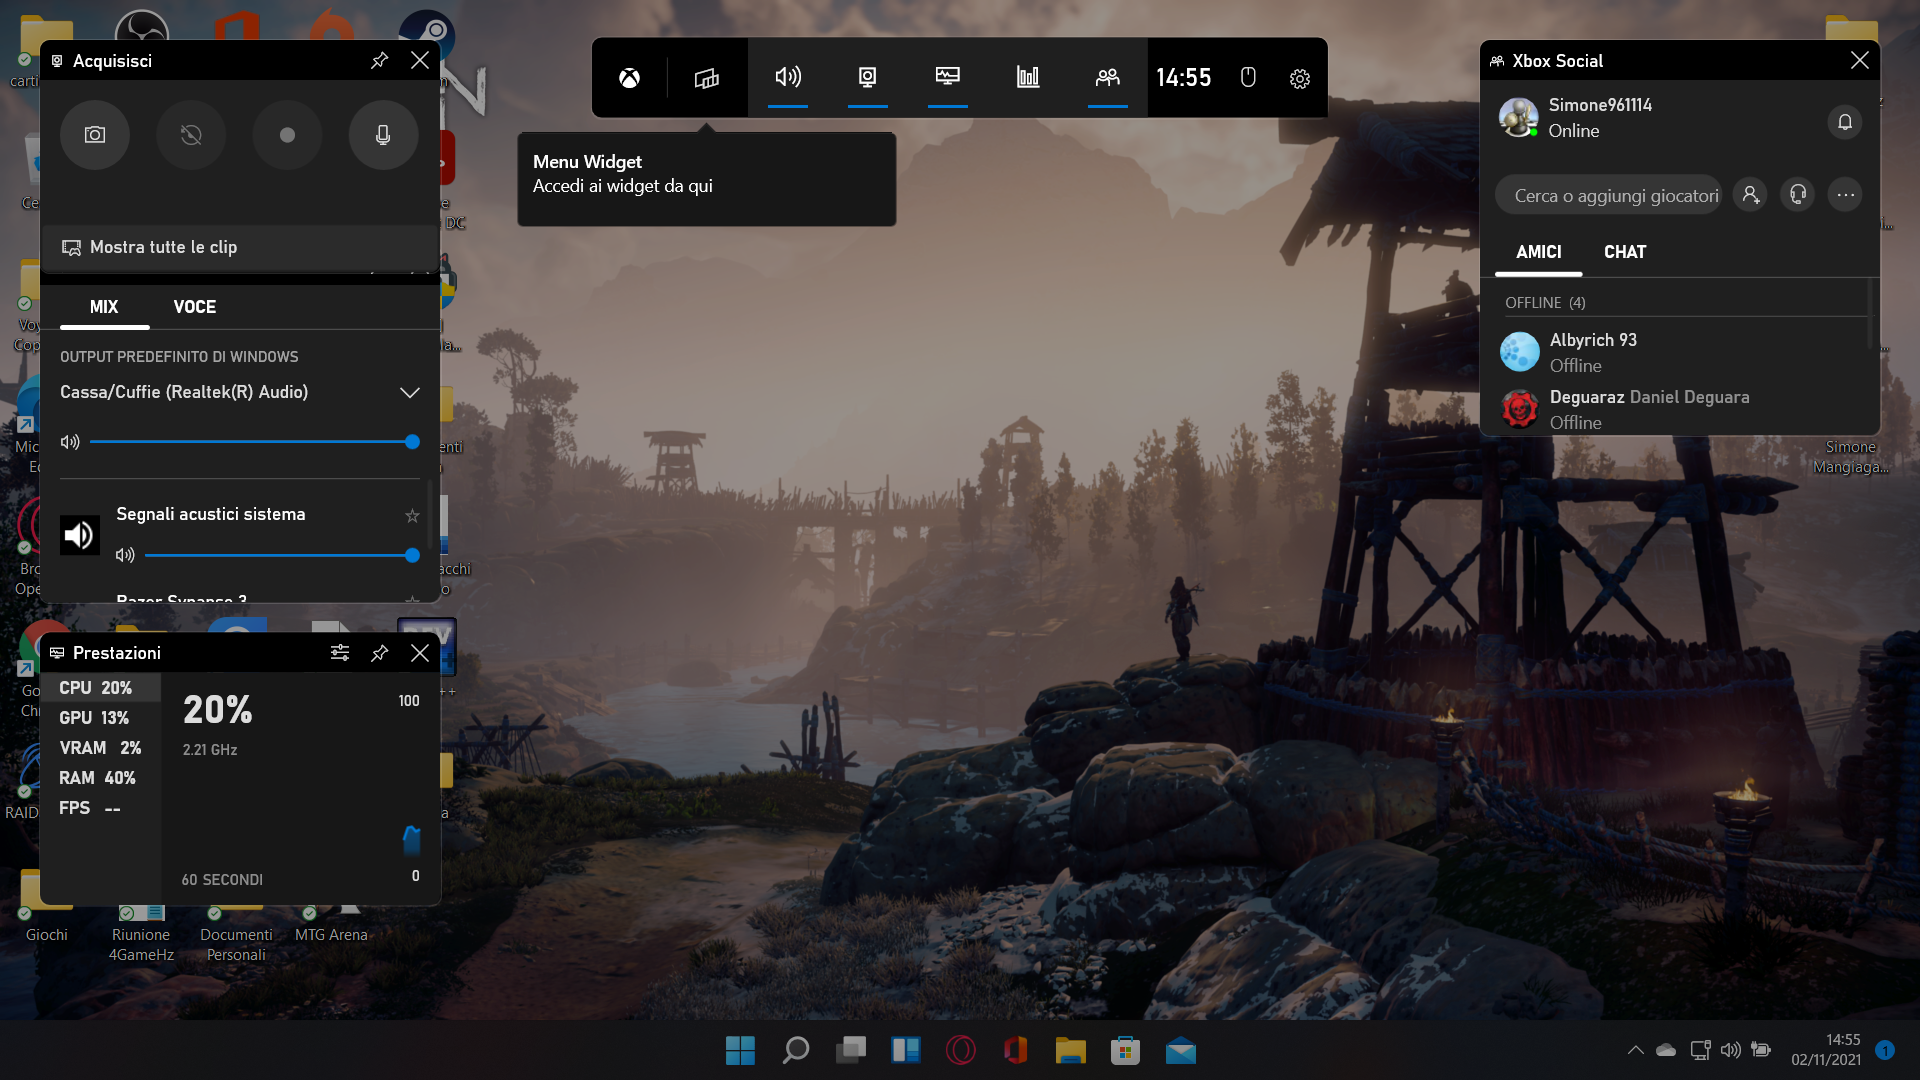Mute Segnali acustici sistema speaker icon
The image size is (1920, 1080).
pyautogui.click(x=125, y=555)
